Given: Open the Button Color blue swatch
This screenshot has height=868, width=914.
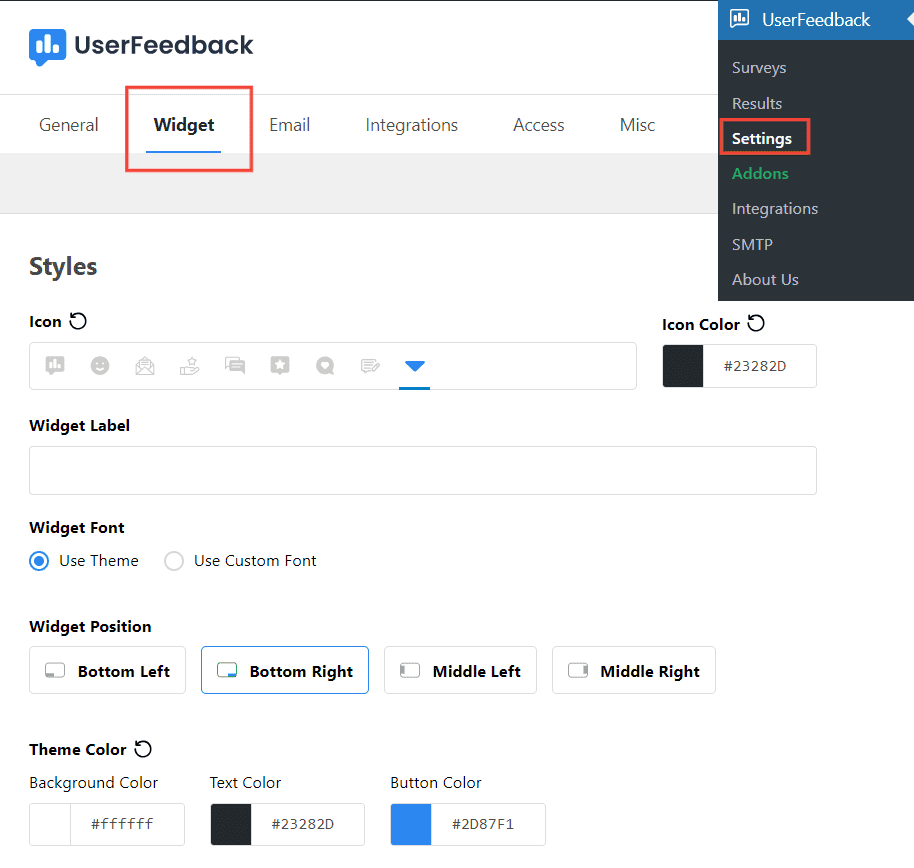Looking at the screenshot, I should (x=411, y=824).
